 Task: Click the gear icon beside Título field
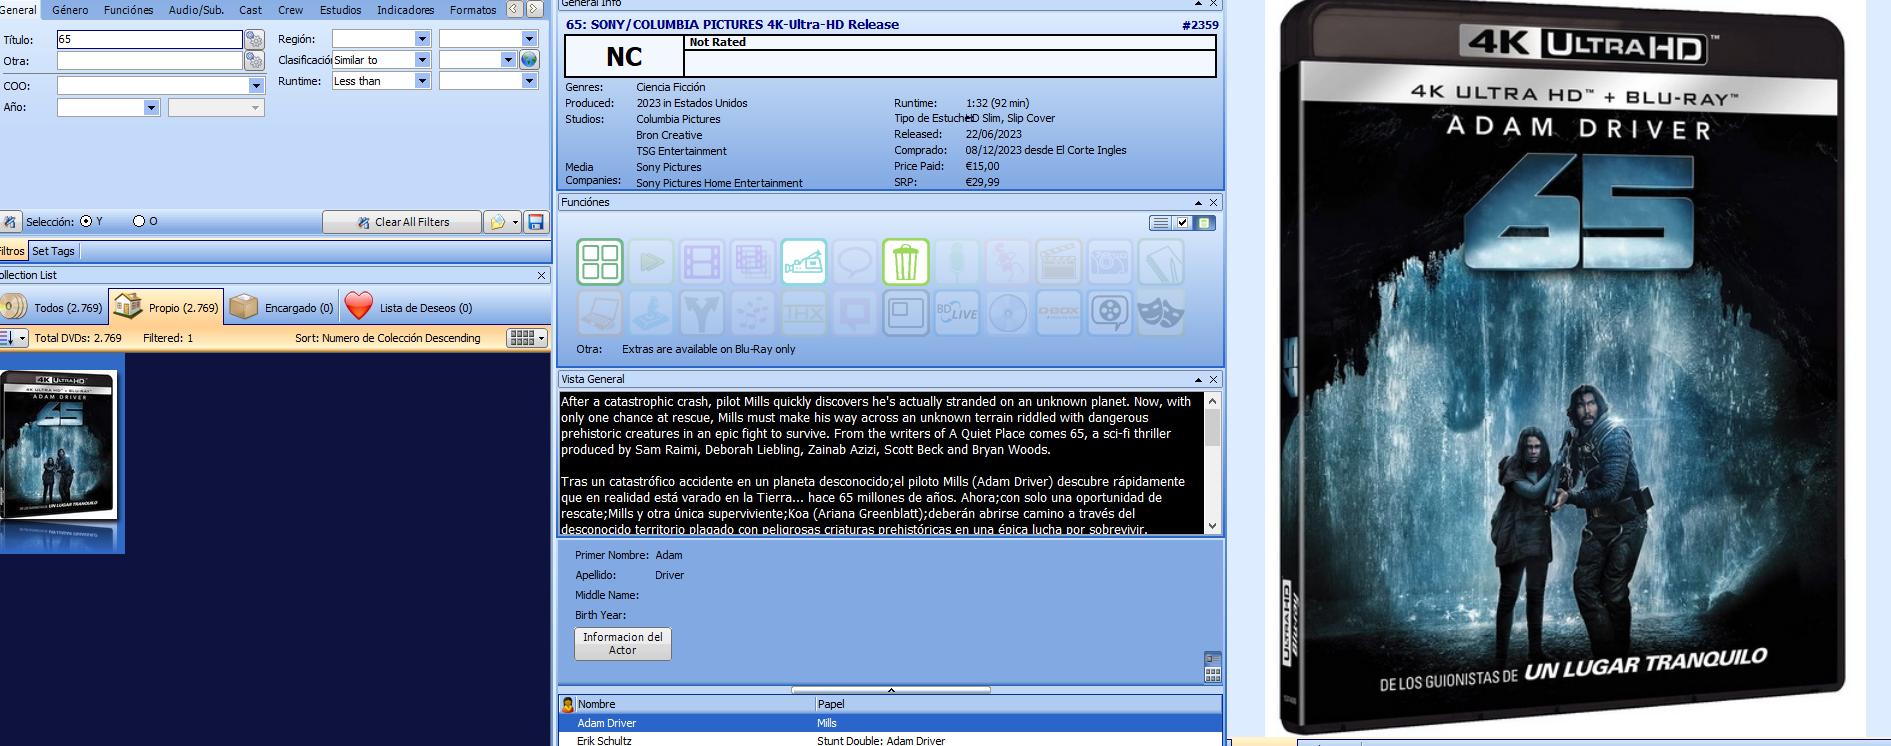click(x=255, y=39)
